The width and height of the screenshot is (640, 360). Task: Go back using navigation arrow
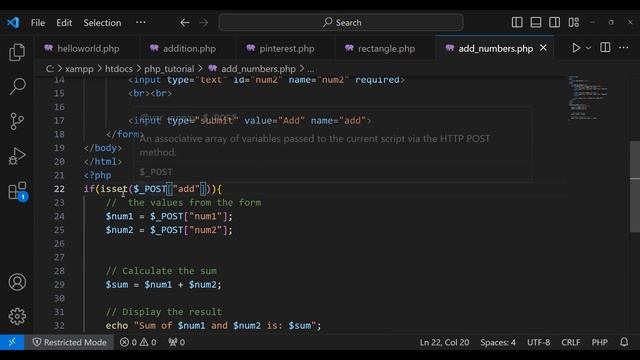tap(185, 22)
